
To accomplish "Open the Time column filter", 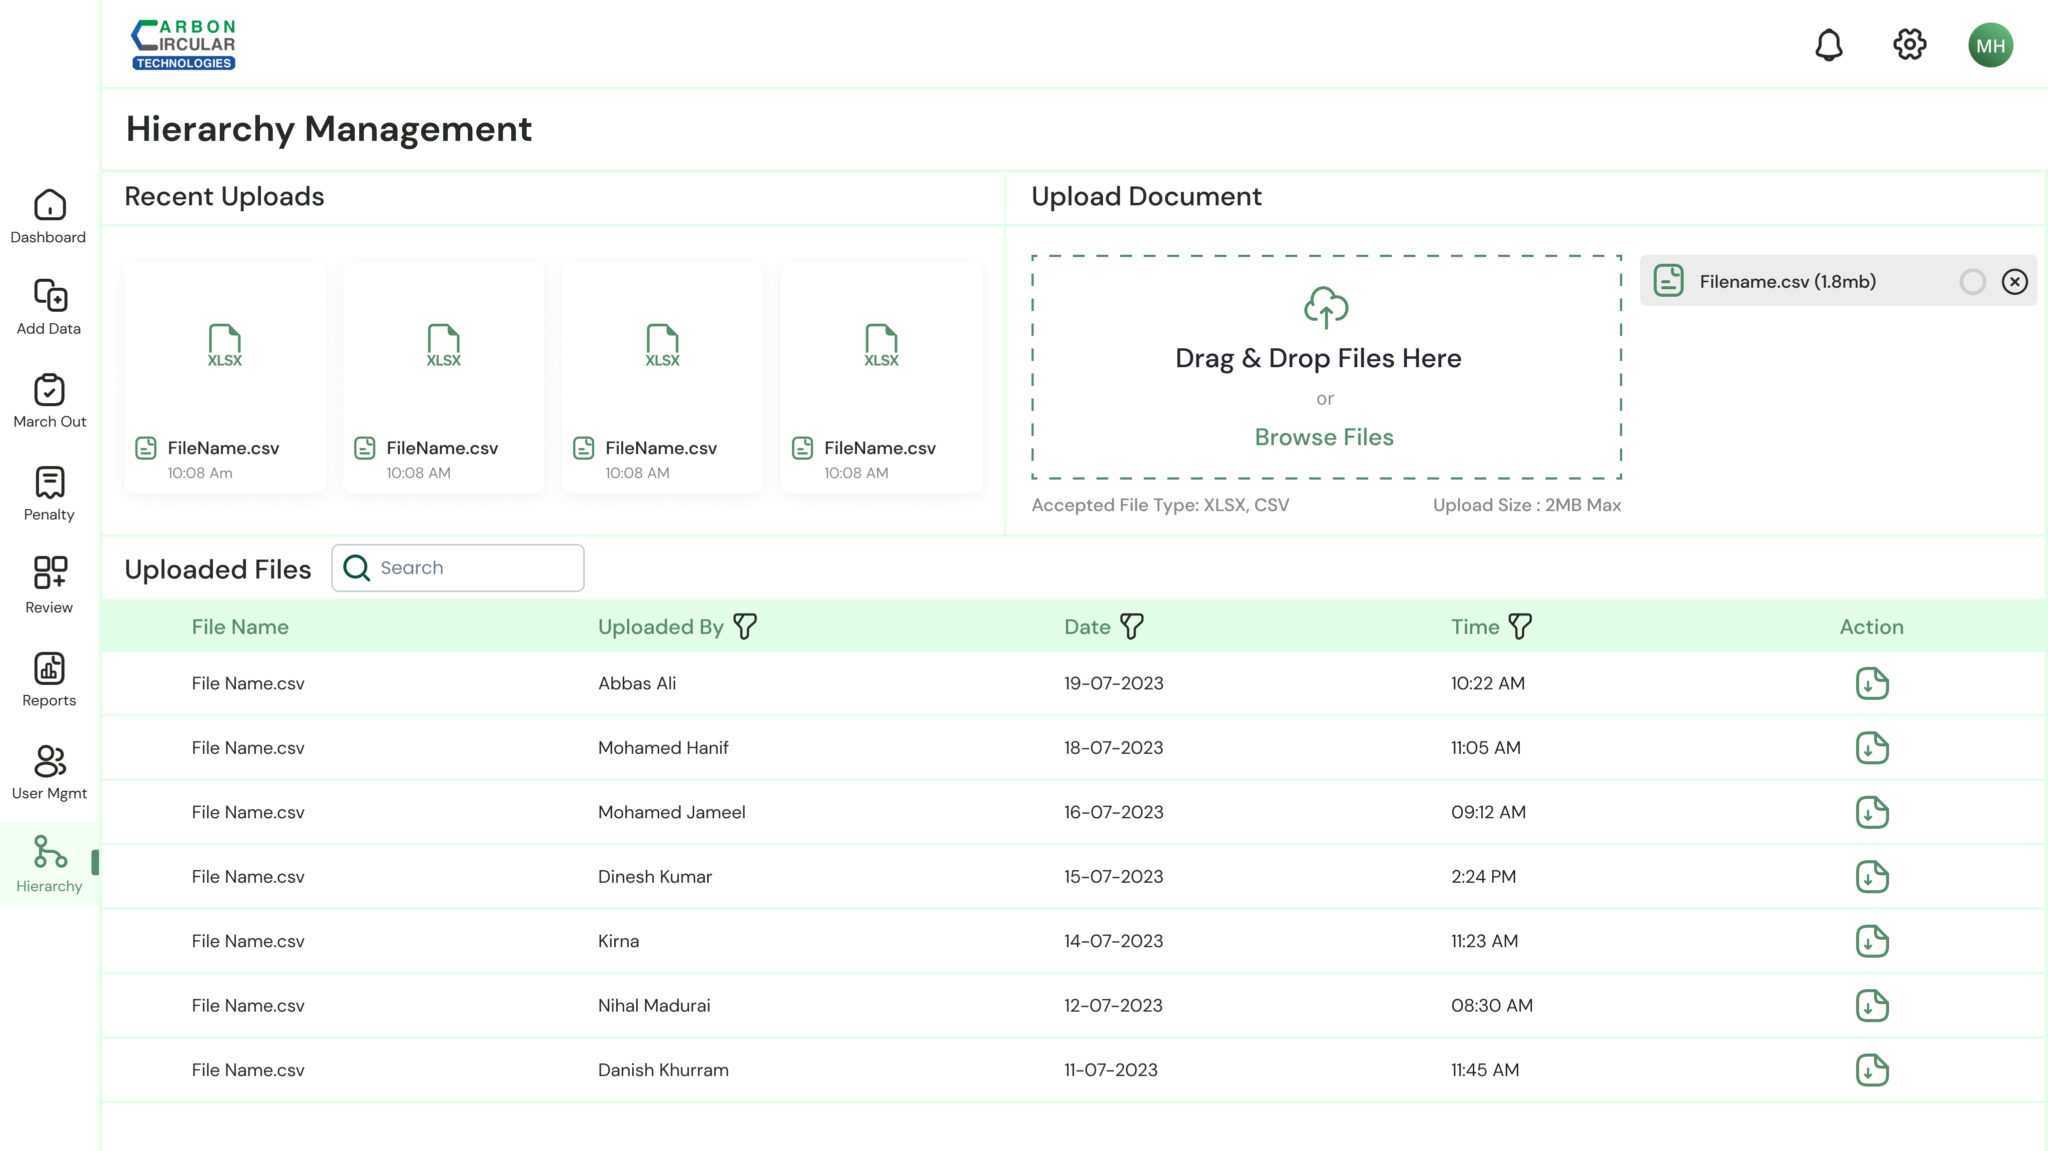I will [x=1519, y=627].
